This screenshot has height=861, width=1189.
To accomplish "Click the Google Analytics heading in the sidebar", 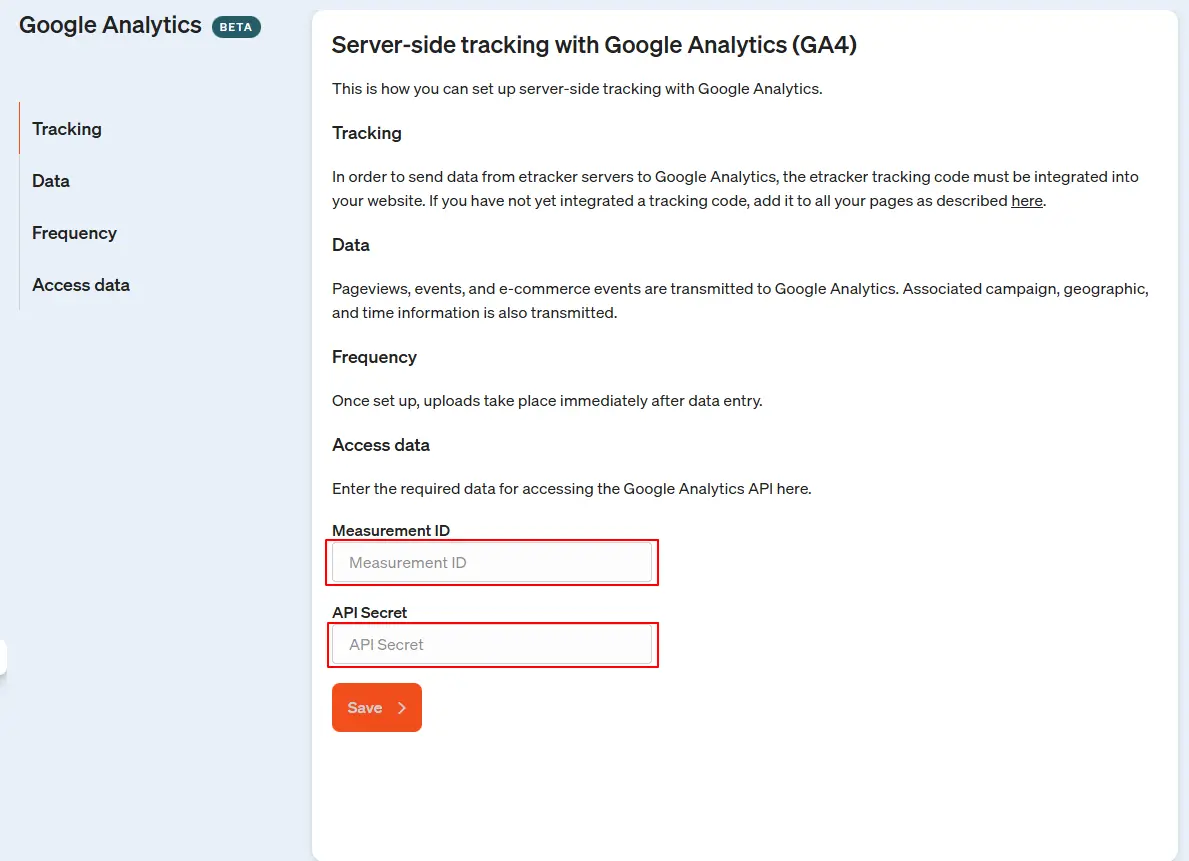I will pyautogui.click(x=110, y=25).
